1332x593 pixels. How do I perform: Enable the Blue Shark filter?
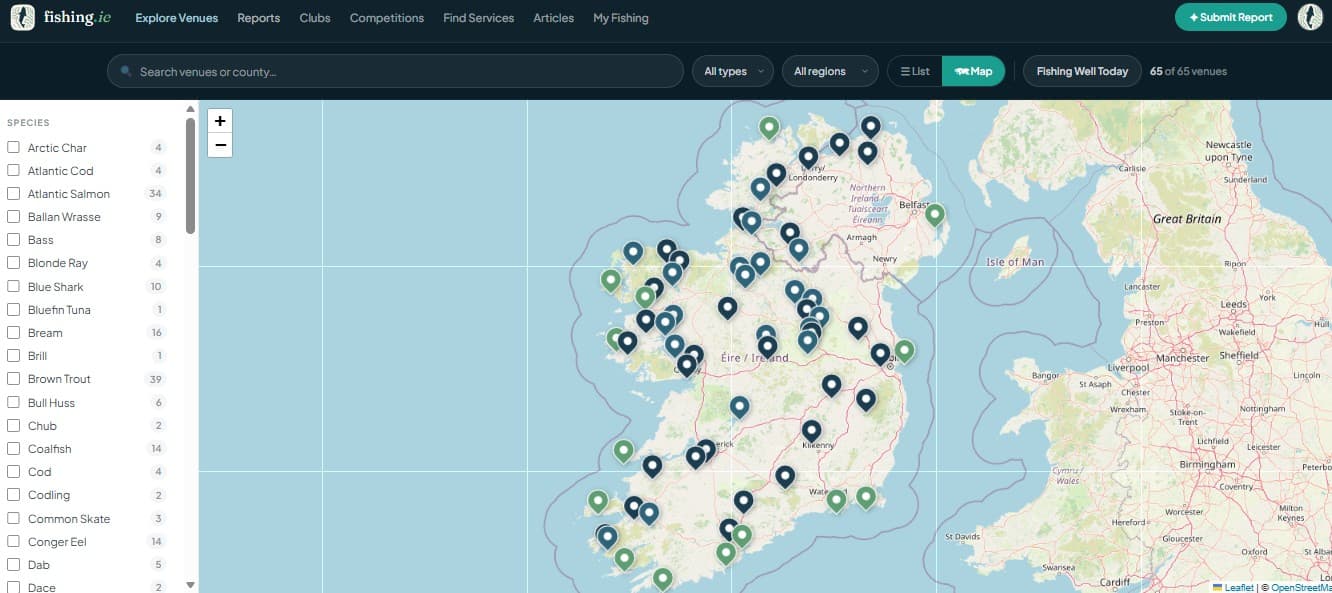[x=13, y=286]
